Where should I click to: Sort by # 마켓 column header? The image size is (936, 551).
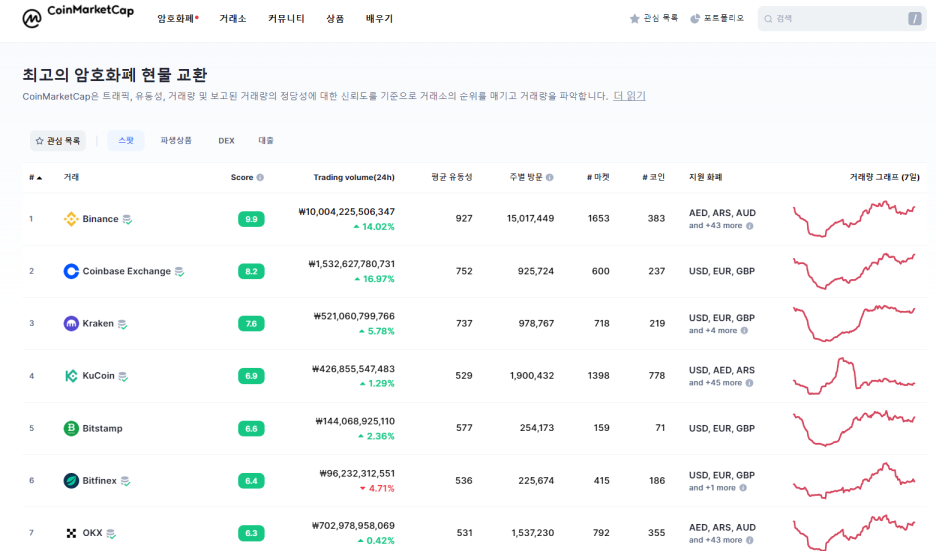[598, 177]
